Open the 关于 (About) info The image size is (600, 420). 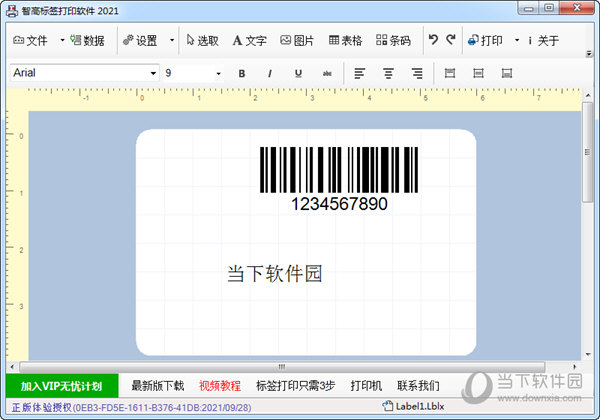pyautogui.click(x=543, y=40)
